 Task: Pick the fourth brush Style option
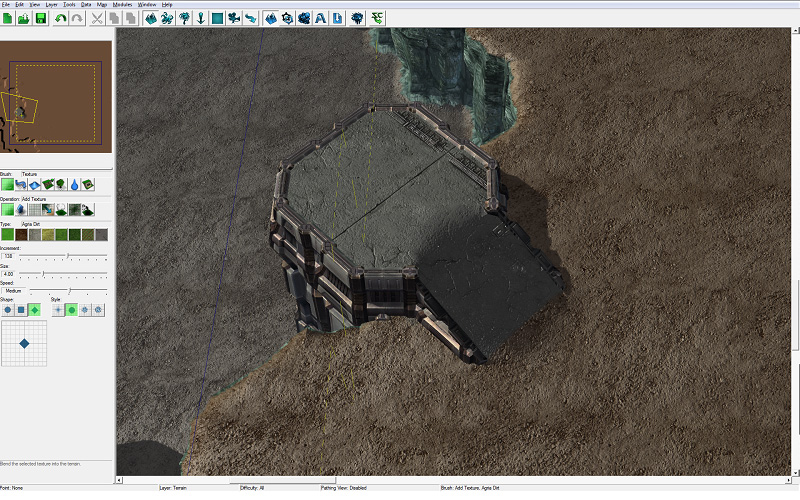click(98, 310)
